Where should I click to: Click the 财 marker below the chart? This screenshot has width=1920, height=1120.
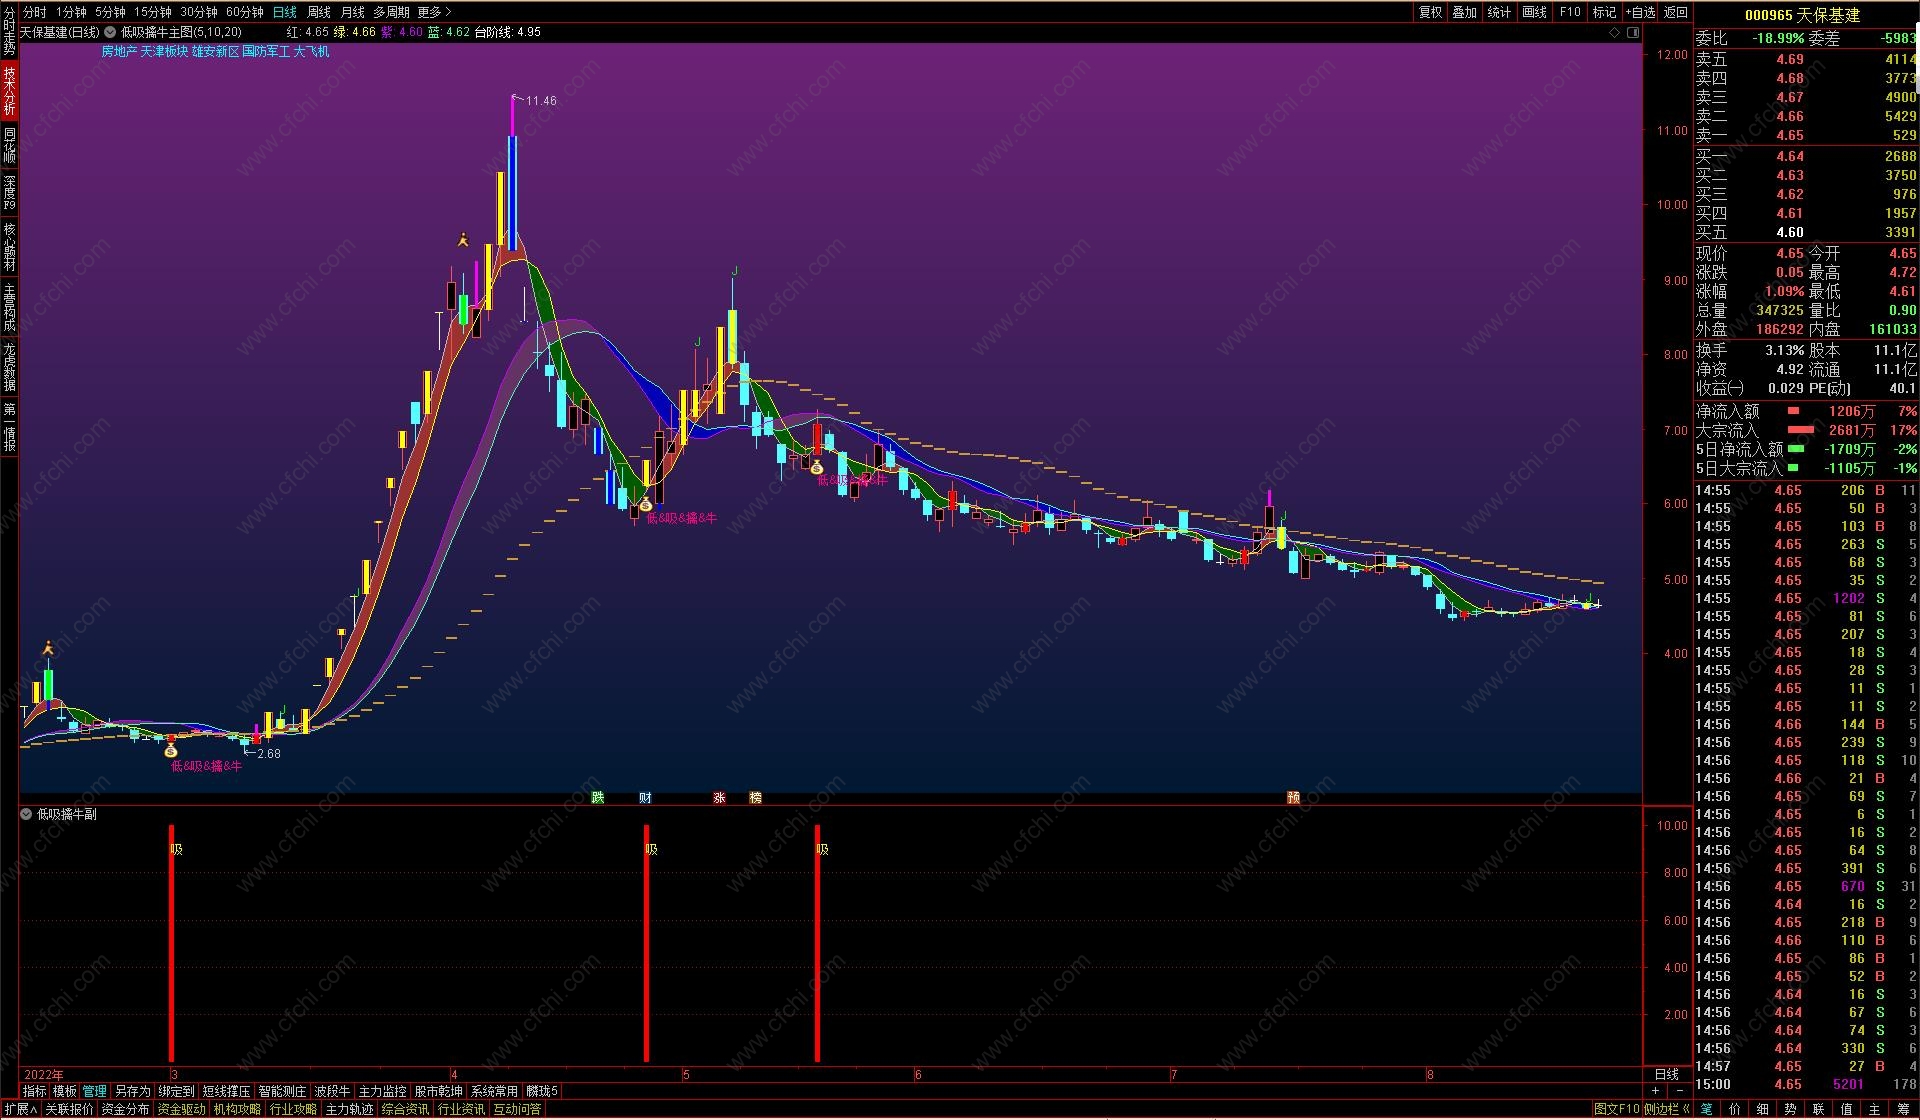pos(645,797)
